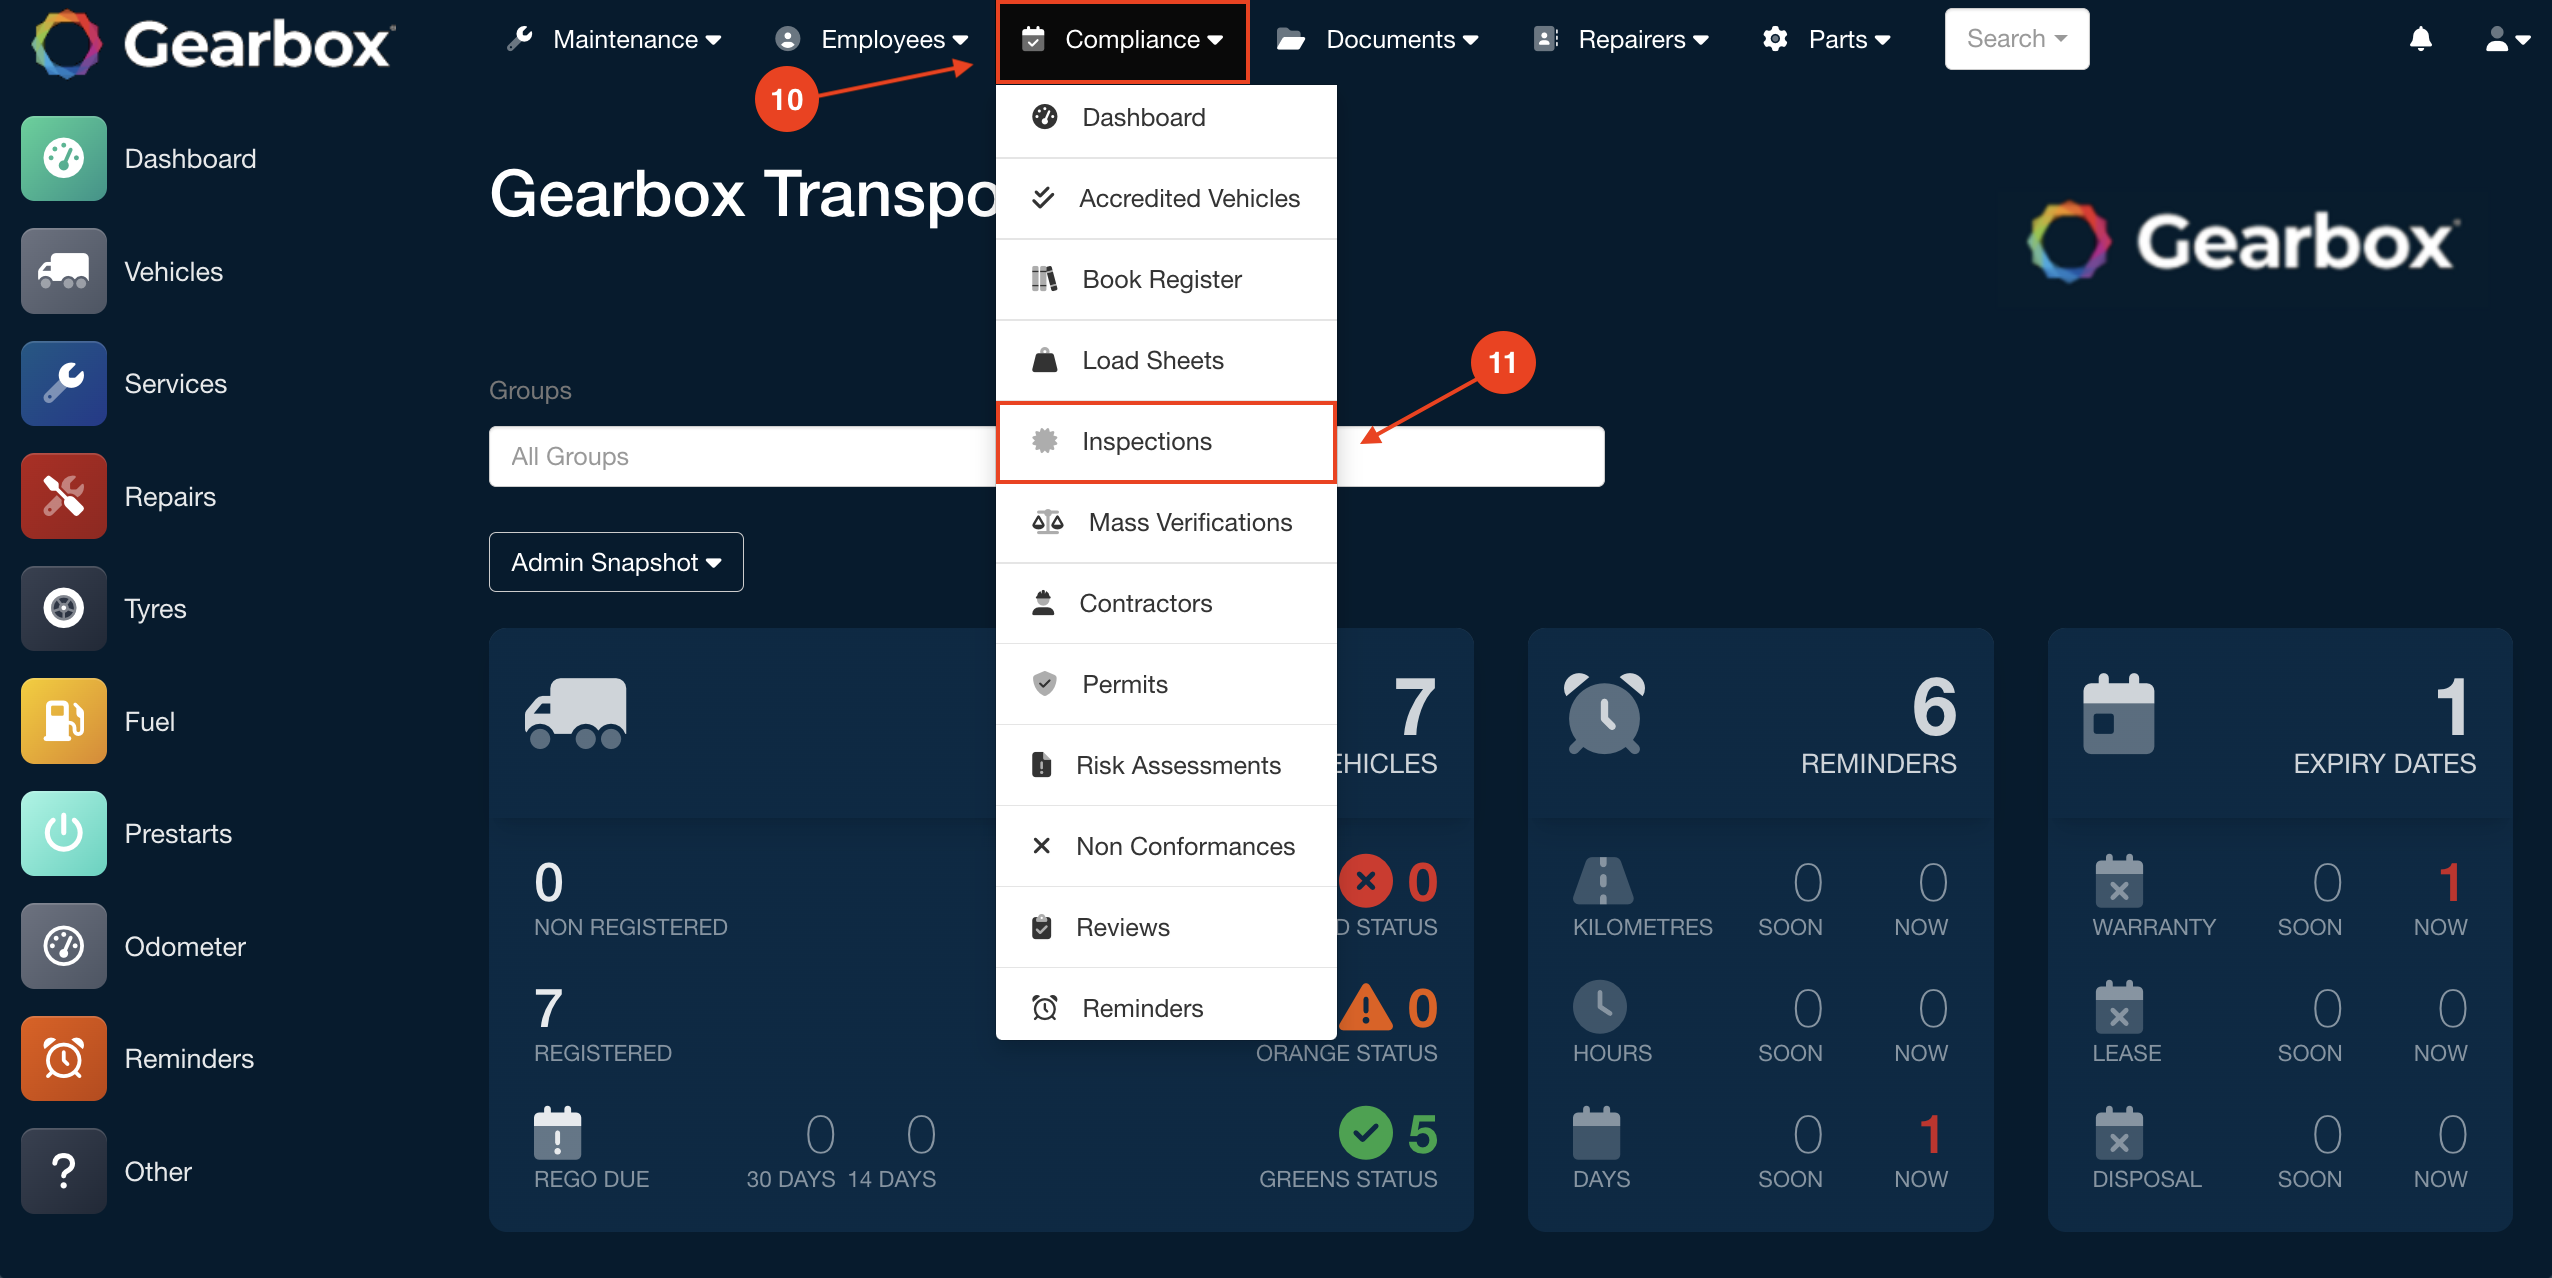Open the Fuel pump icon in sidebar

click(64, 721)
